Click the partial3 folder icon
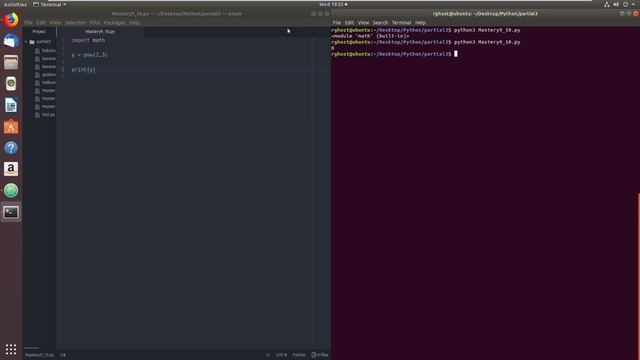This screenshot has width=640, height=360. tap(32, 42)
